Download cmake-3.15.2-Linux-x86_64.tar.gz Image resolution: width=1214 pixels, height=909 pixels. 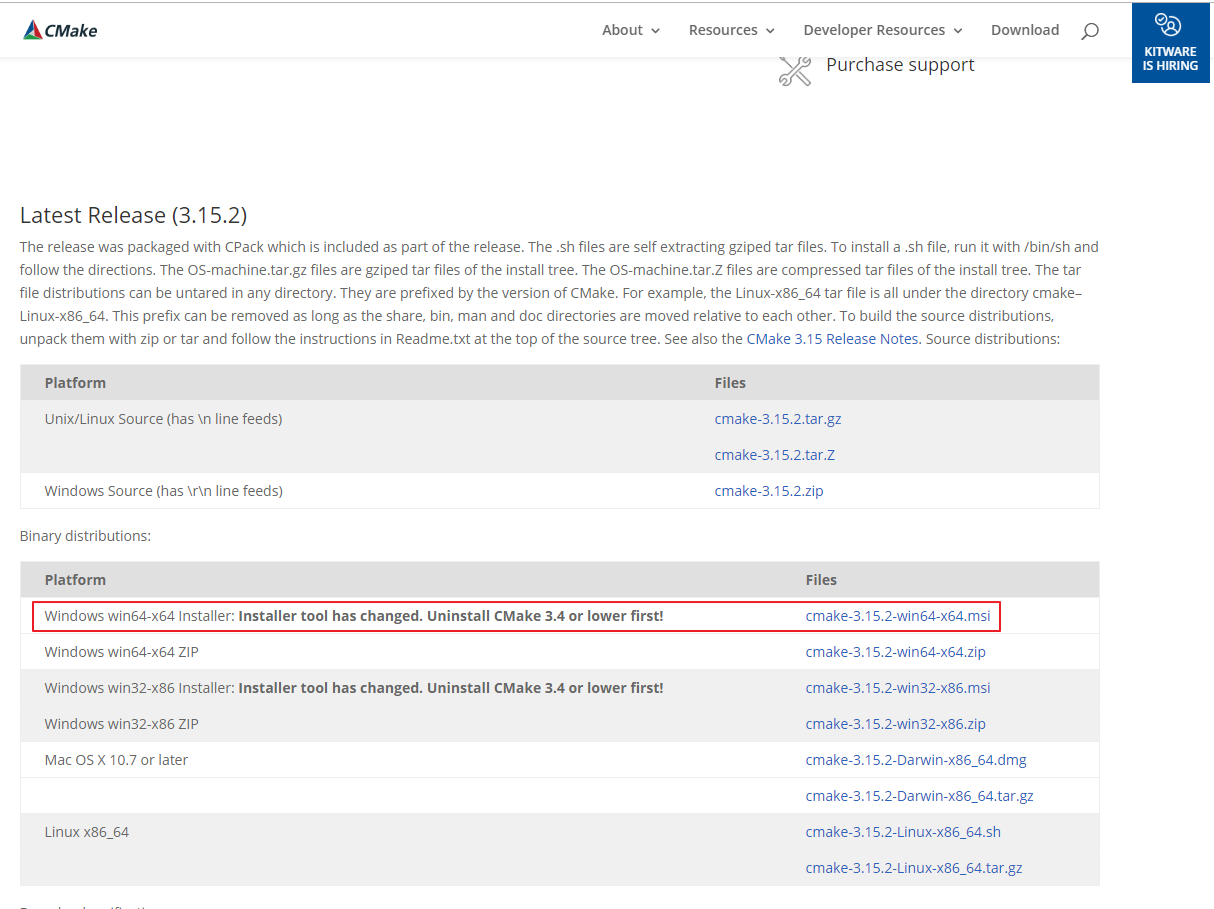[914, 868]
